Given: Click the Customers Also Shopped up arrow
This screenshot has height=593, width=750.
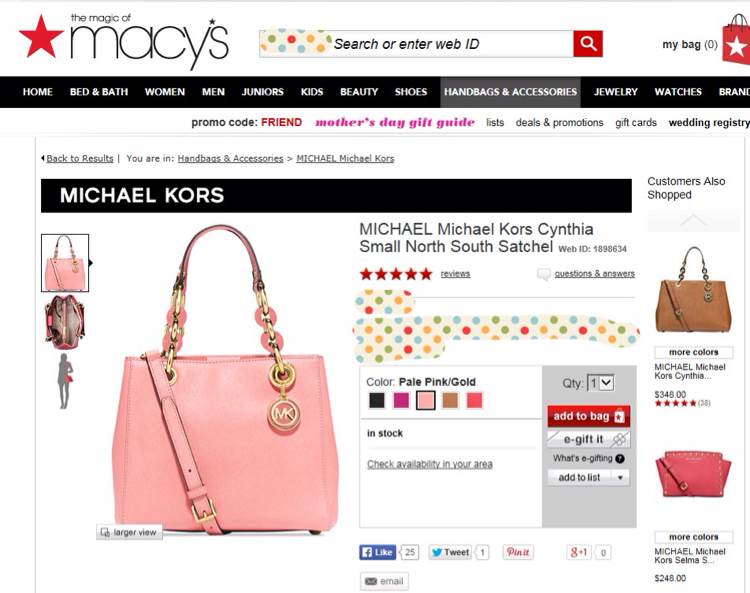Looking at the screenshot, I should pyautogui.click(x=693, y=220).
